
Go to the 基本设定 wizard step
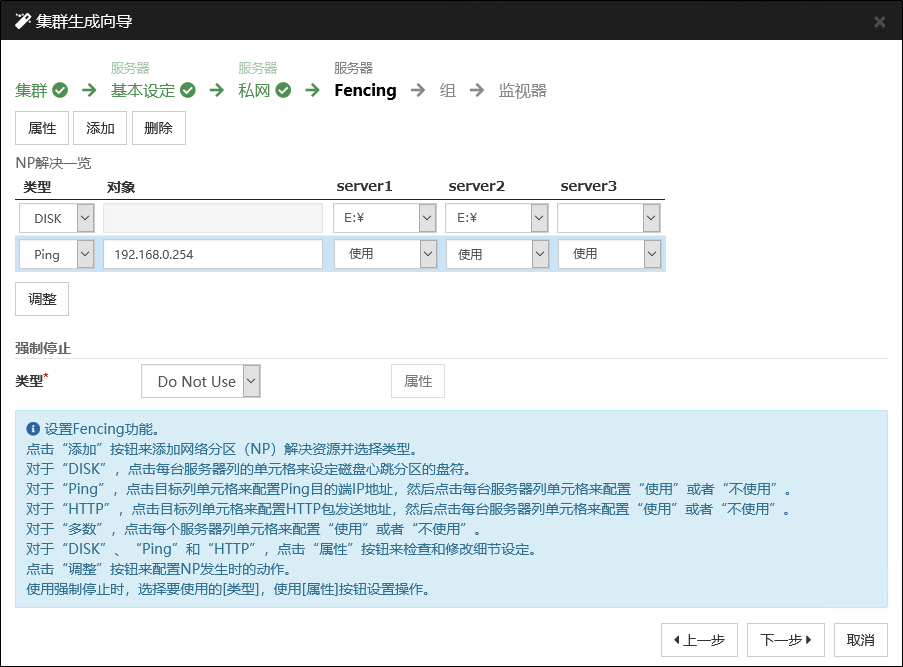(x=142, y=91)
